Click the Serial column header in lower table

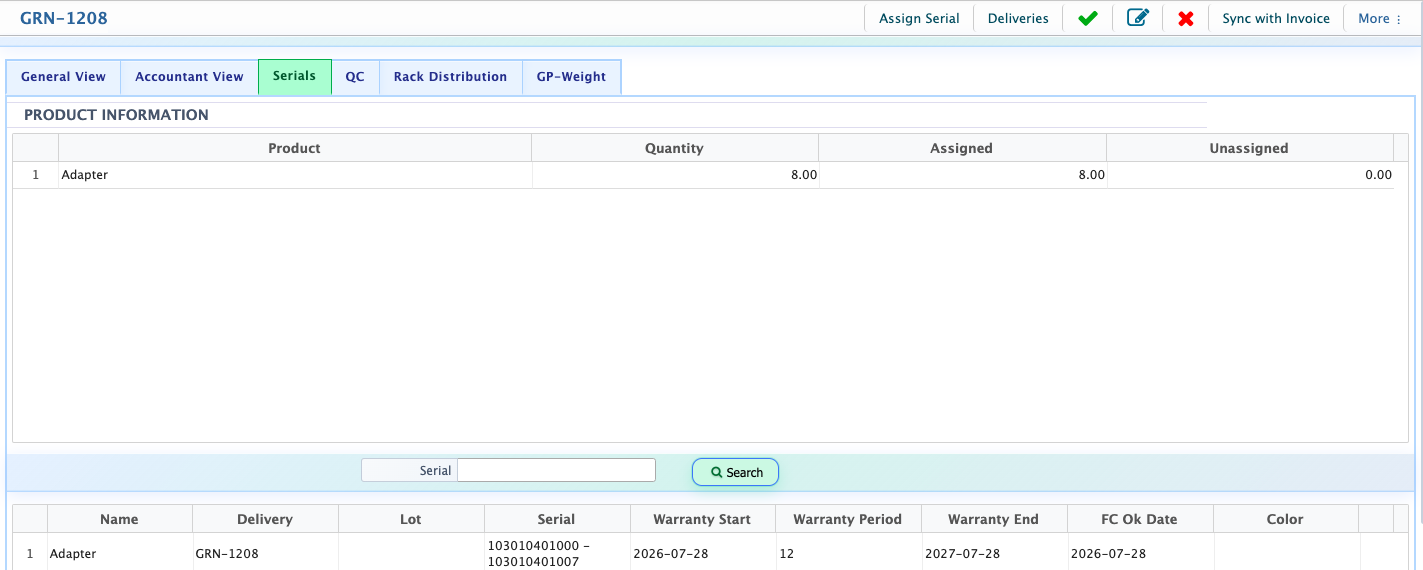coord(556,519)
